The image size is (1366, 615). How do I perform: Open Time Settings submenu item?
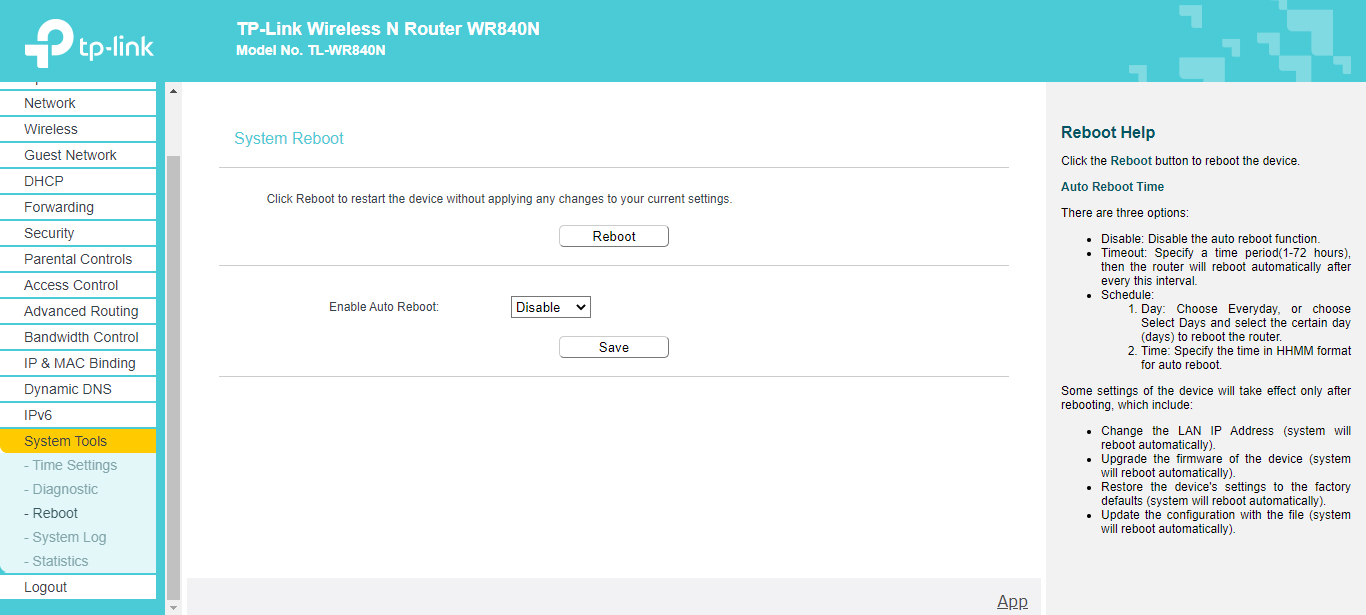pyautogui.click(x=74, y=465)
